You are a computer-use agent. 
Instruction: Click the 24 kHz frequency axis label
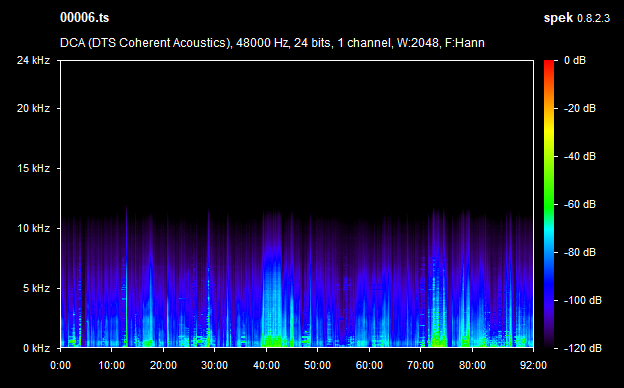point(33,60)
